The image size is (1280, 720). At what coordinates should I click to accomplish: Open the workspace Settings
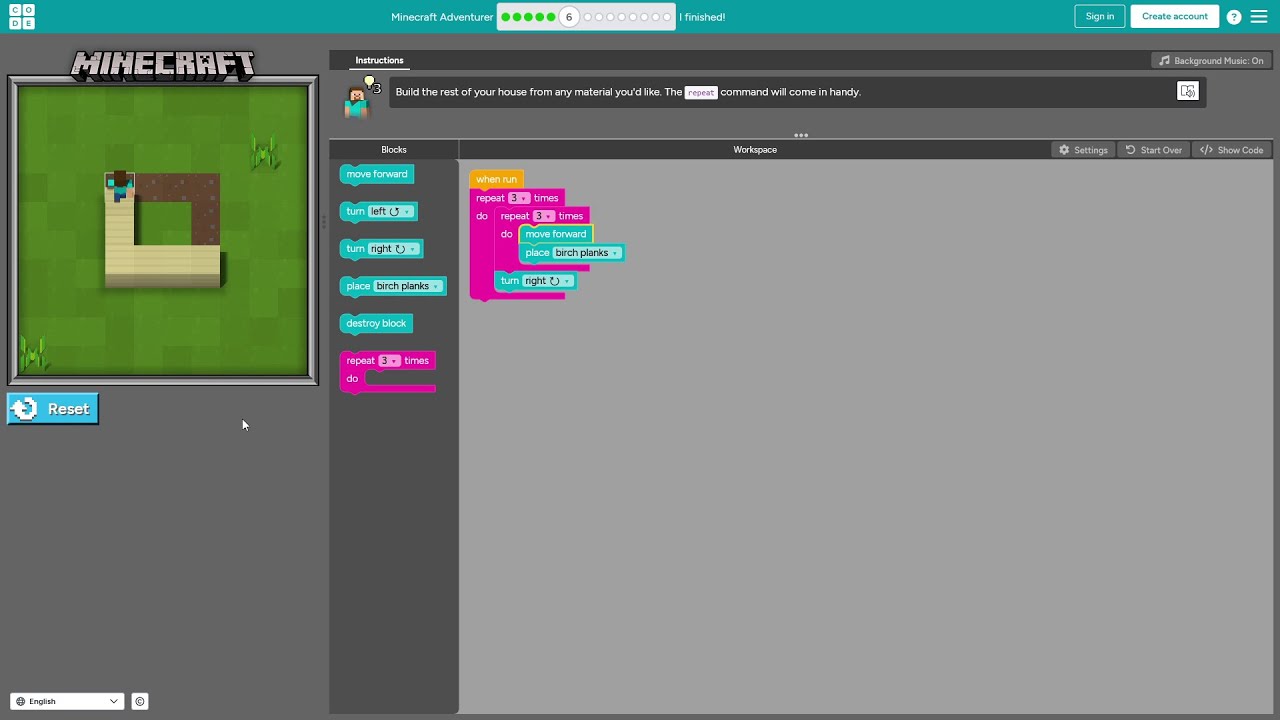click(1083, 150)
